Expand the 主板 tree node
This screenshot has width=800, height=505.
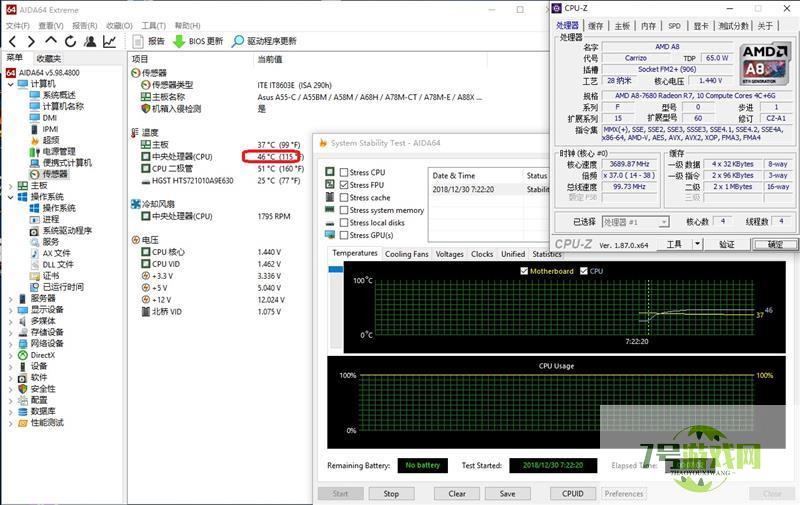pos(10,185)
